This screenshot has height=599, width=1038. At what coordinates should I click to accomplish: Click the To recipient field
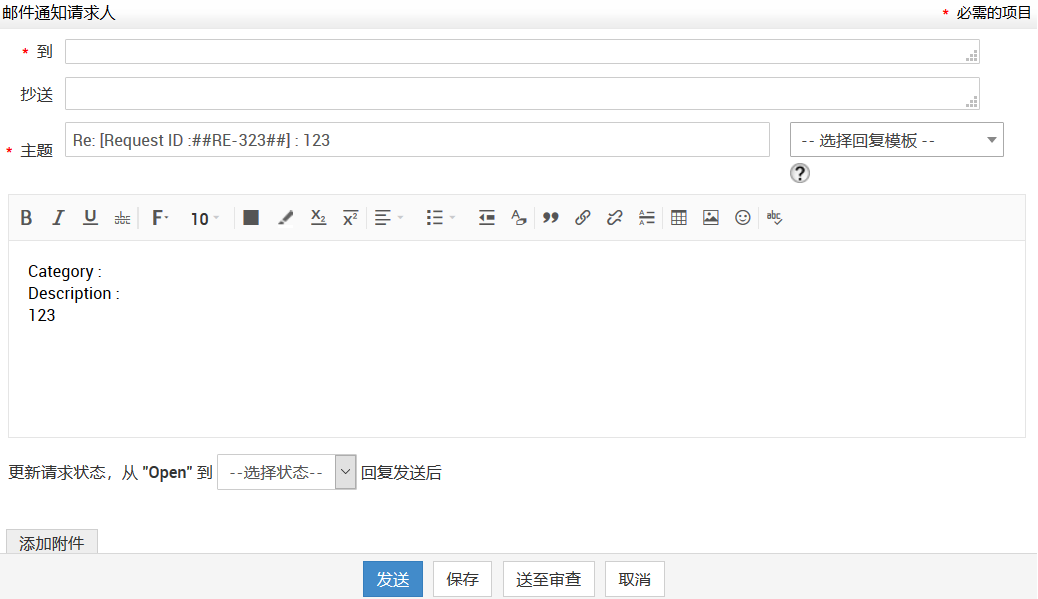tap(522, 52)
